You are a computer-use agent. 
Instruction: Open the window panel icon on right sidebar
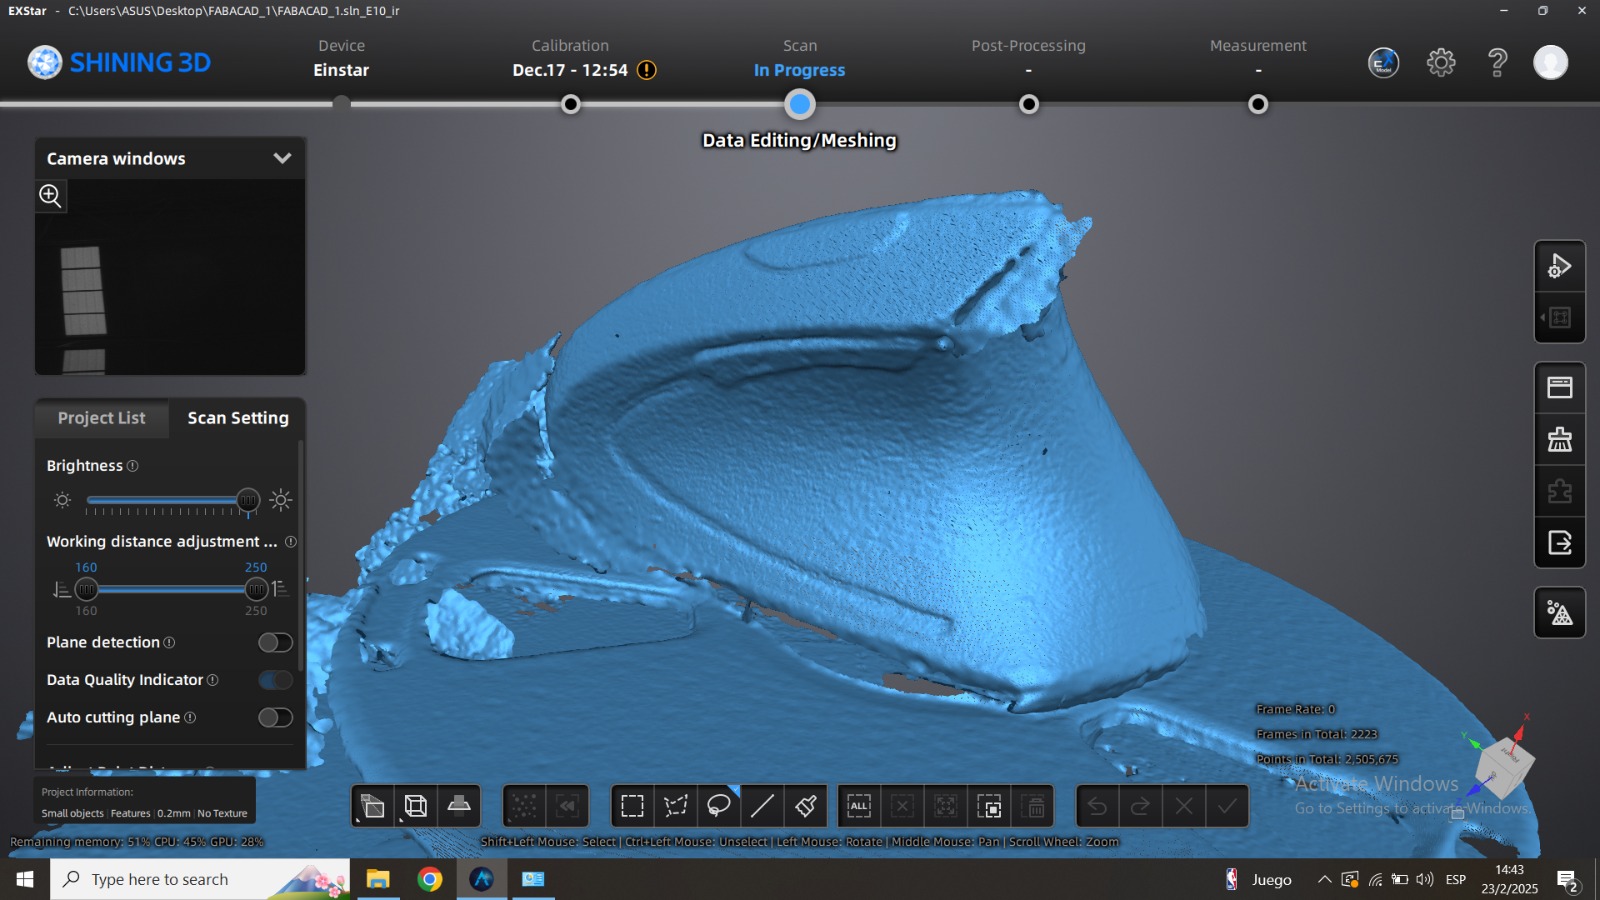pos(1560,387)
